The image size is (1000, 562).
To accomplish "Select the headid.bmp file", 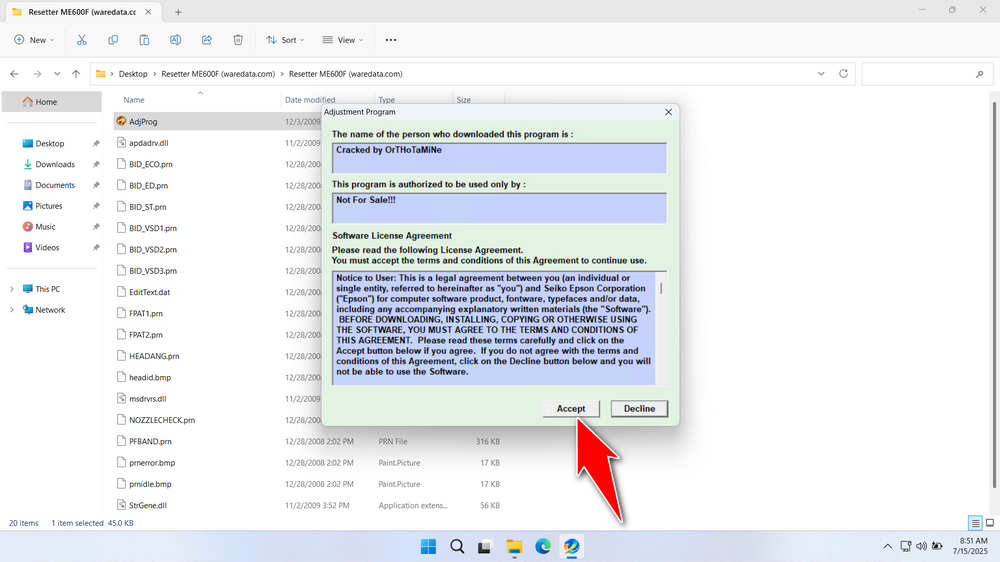I will click(150, 378).
